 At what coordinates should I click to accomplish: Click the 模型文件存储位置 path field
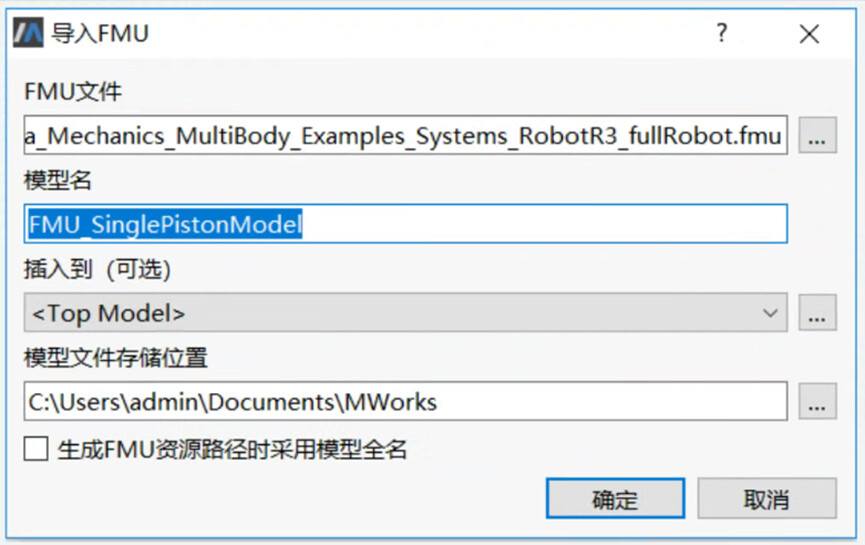405,401
